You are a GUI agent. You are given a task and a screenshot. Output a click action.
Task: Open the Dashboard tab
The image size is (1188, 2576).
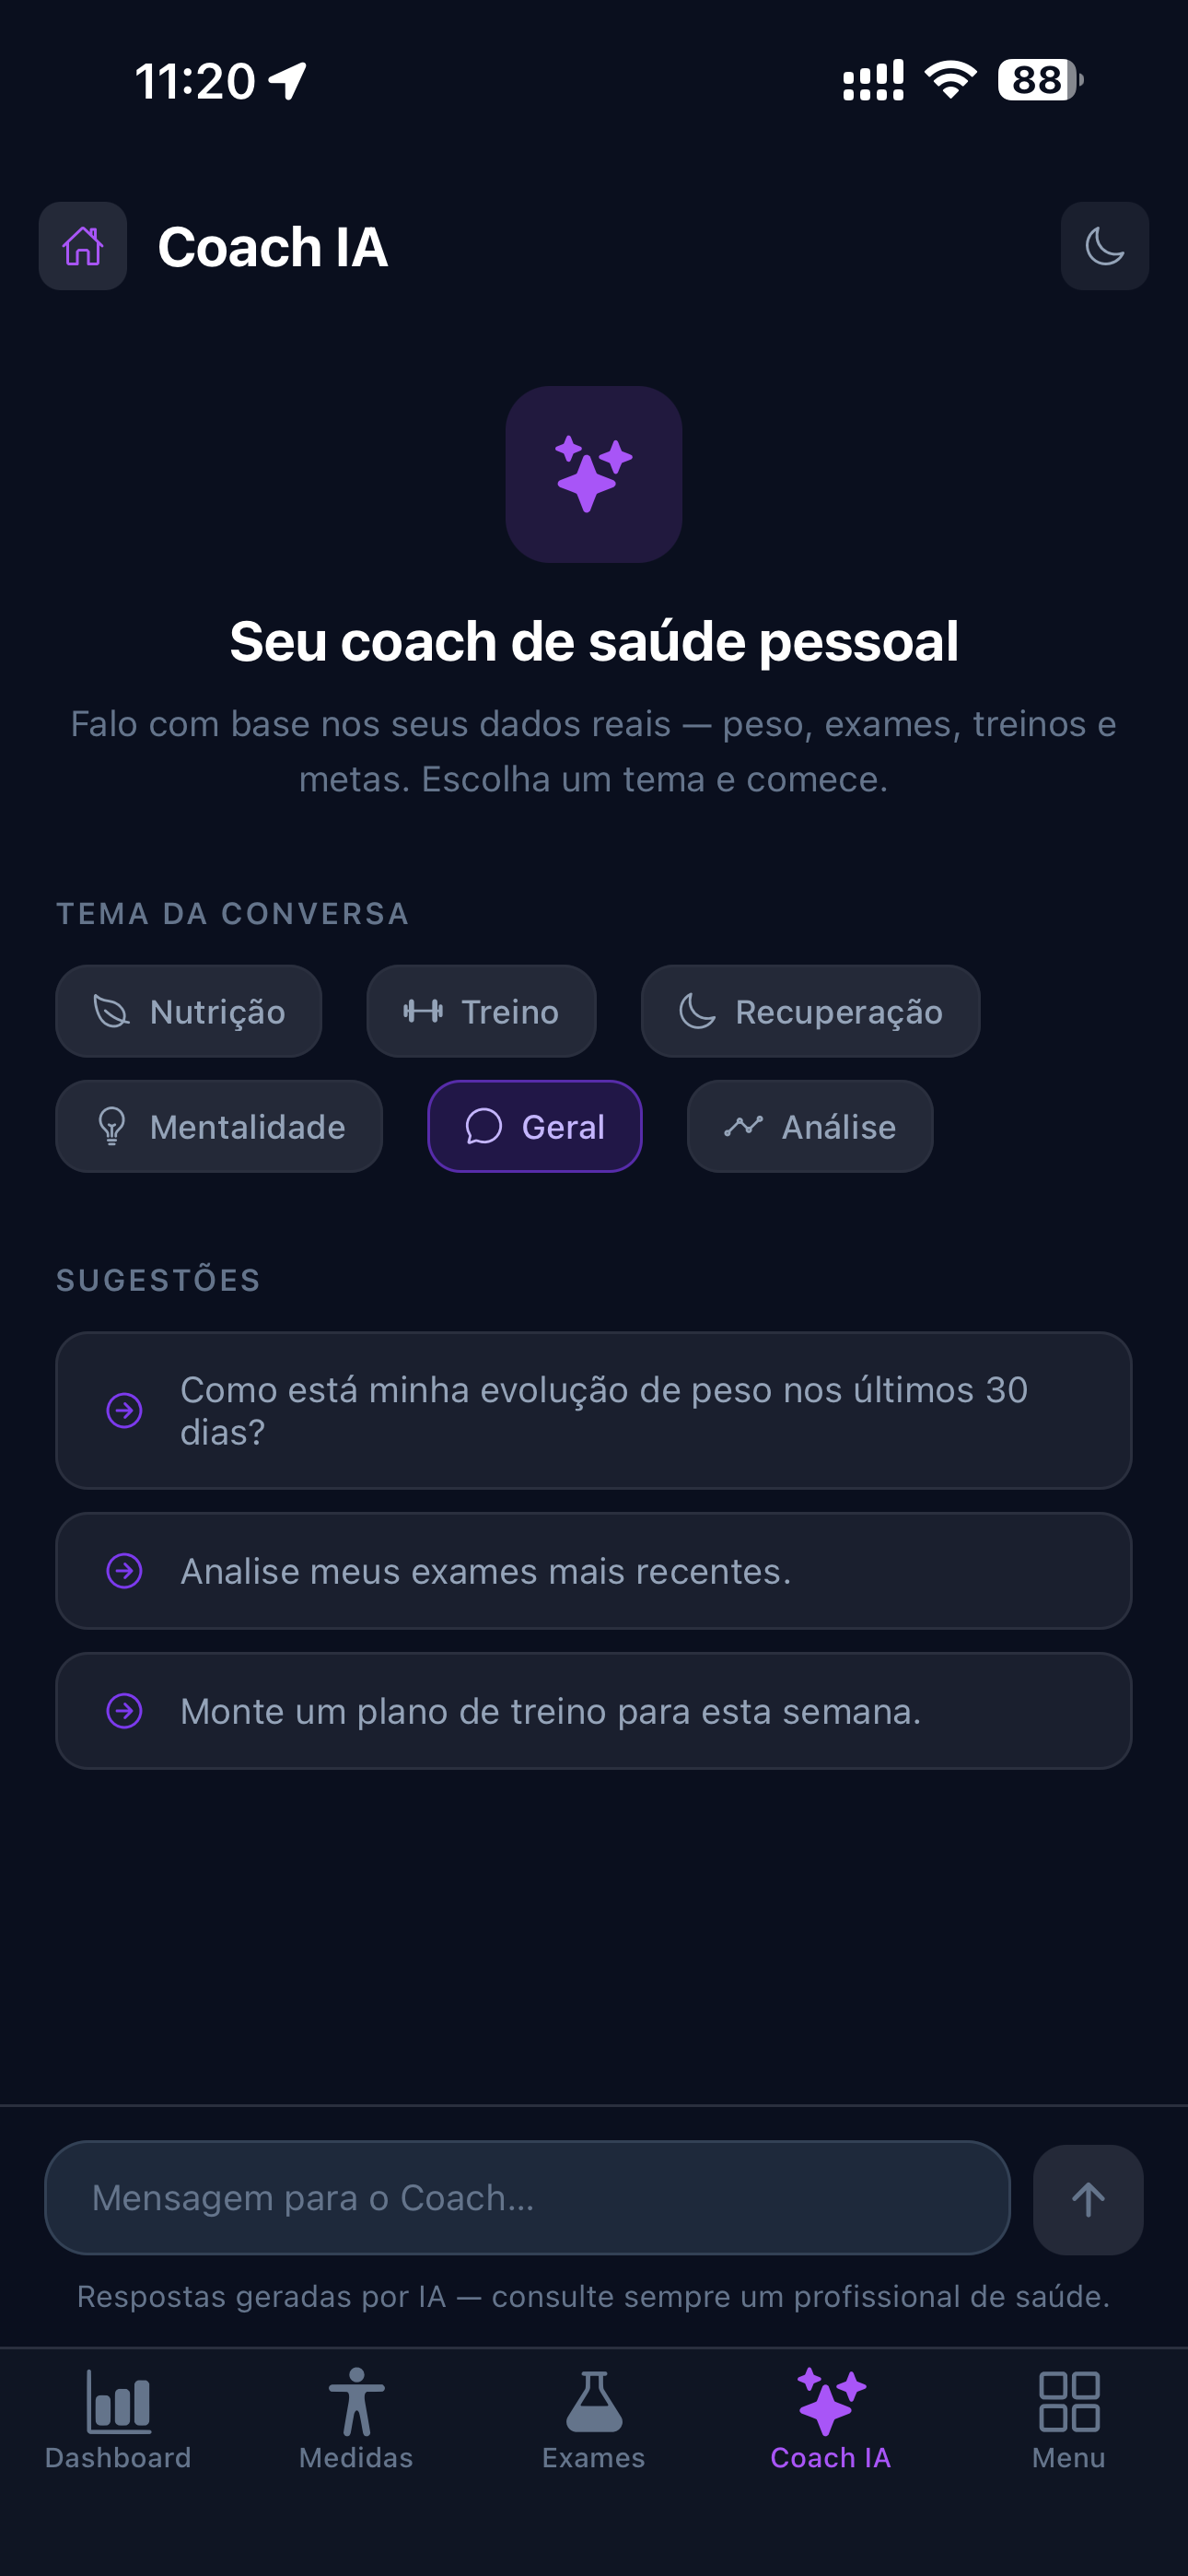(118, 2420)
